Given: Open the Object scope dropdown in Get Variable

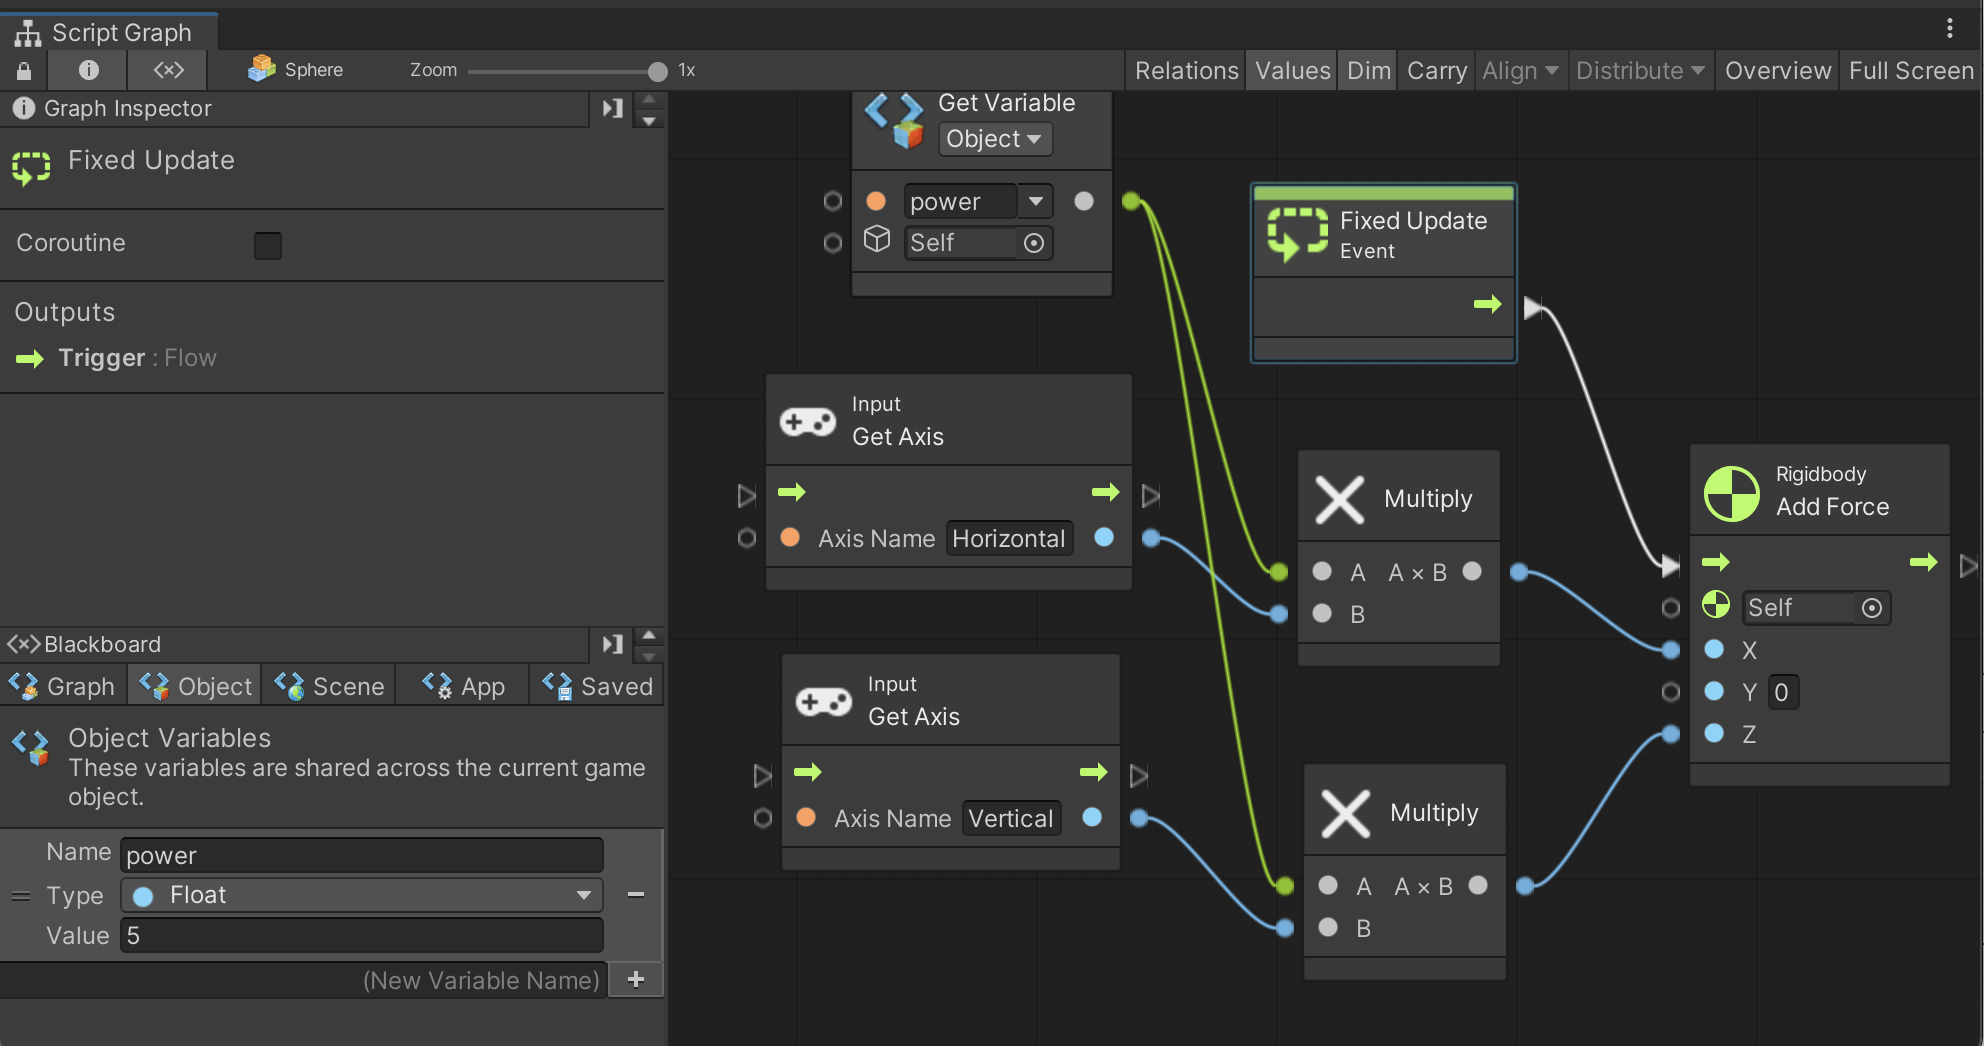Looking at the screenshot, I should point(994,139).
